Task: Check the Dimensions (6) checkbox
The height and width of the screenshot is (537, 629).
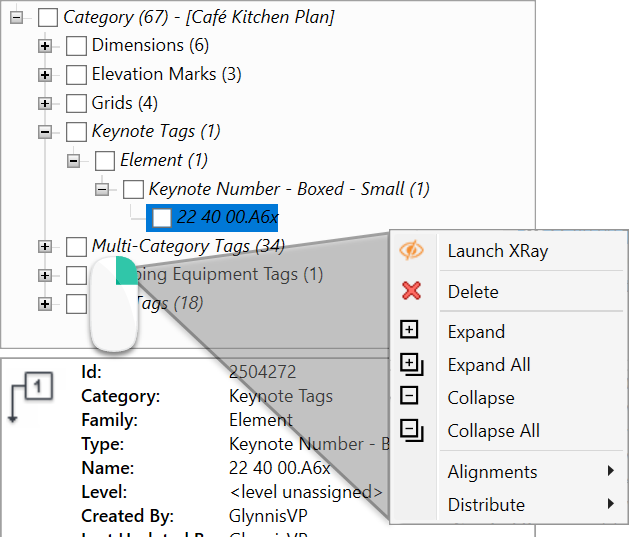Action: (x=76, y=46)
